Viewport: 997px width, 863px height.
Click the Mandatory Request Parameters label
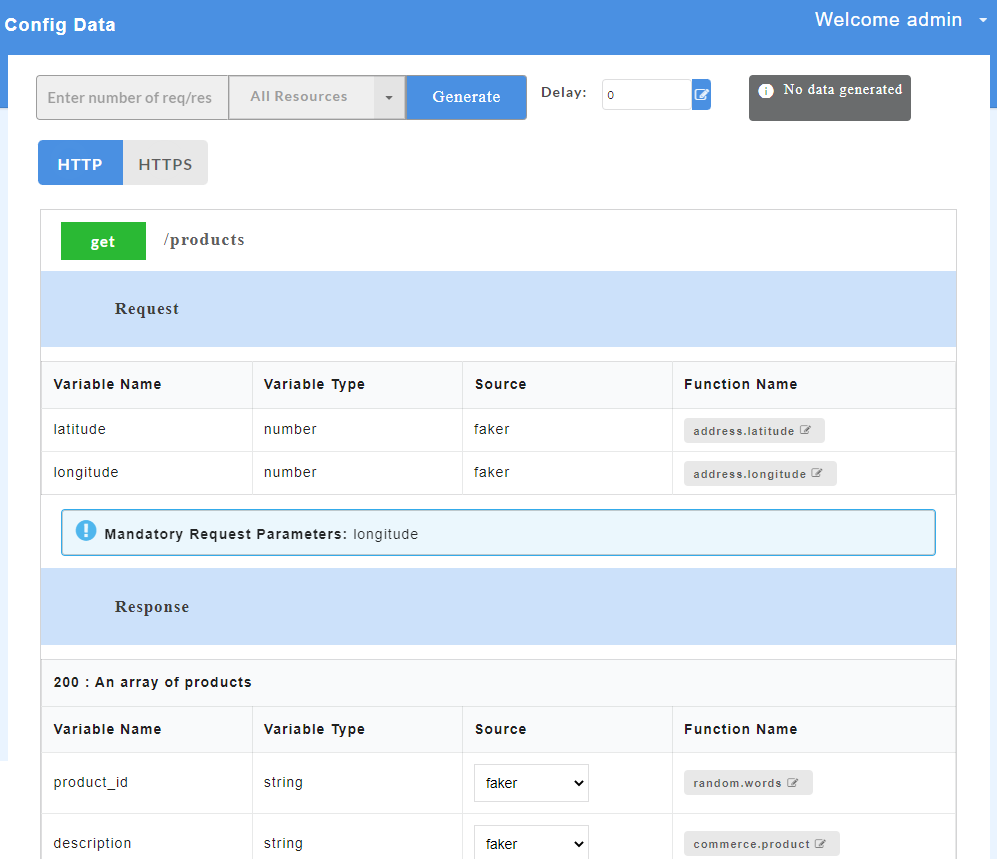[x=226, y=534]
